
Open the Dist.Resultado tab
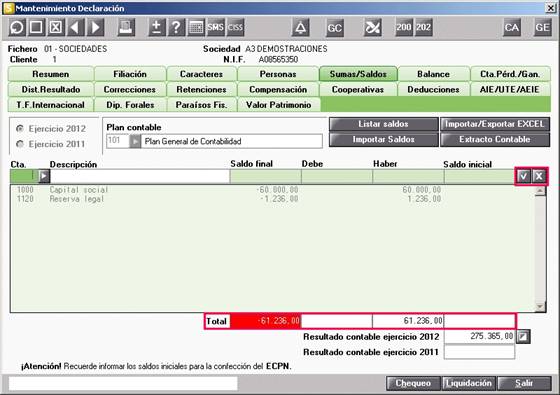point(51,89)
